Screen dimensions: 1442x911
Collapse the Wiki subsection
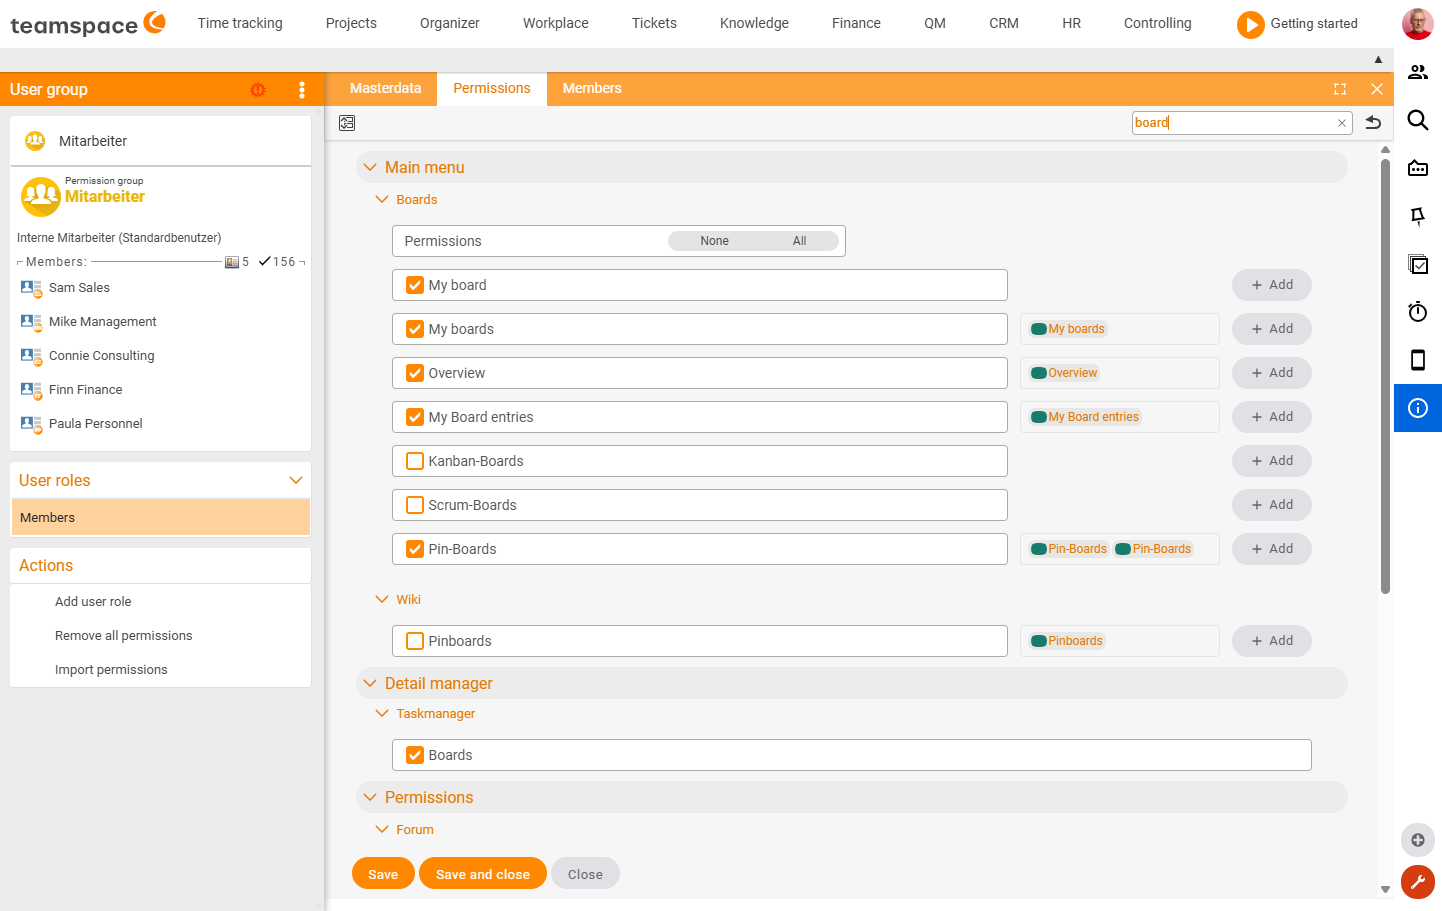pyautogui.click(x=381, y=599)
